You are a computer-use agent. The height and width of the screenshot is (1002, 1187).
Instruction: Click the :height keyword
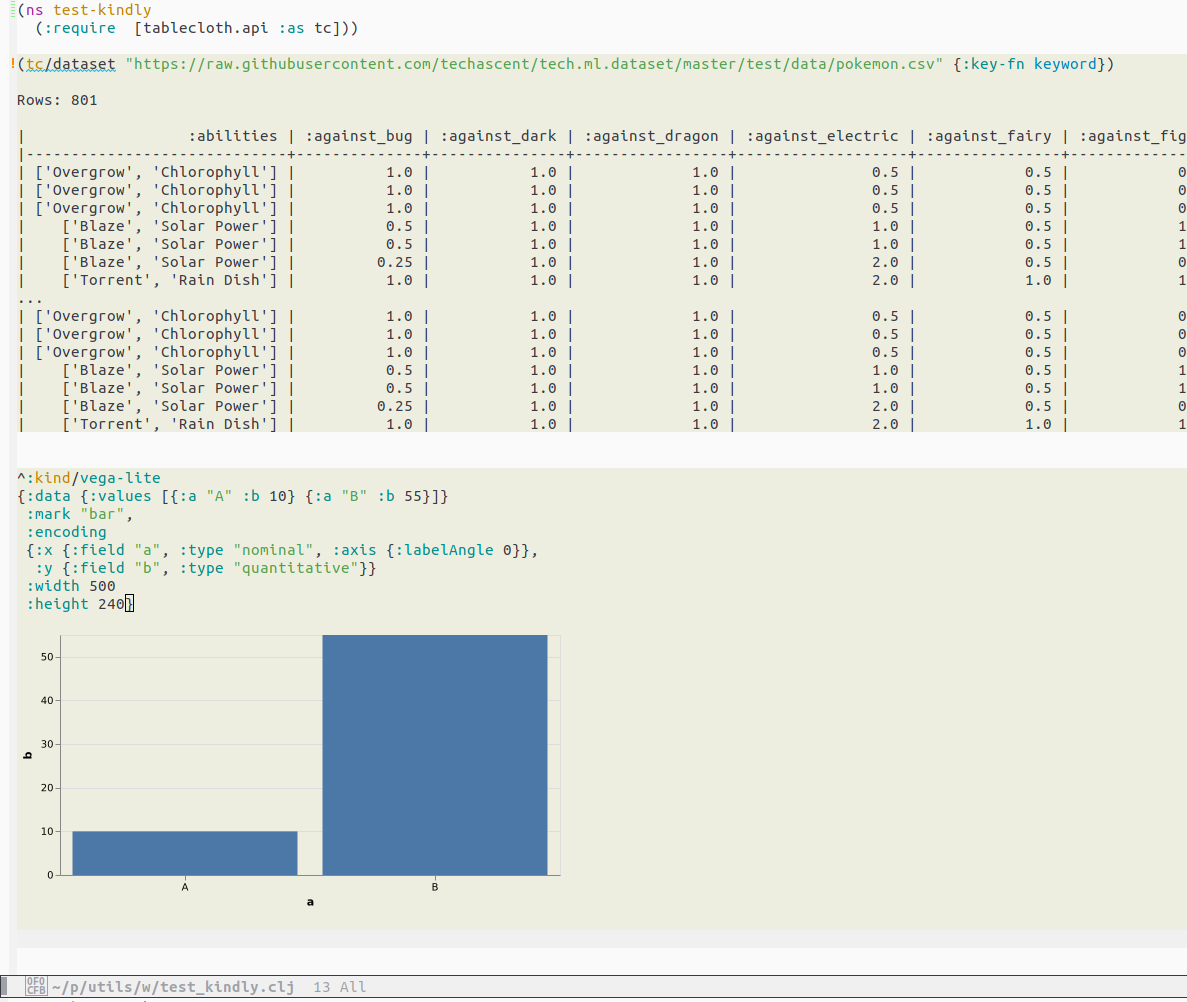pos(58,604)
